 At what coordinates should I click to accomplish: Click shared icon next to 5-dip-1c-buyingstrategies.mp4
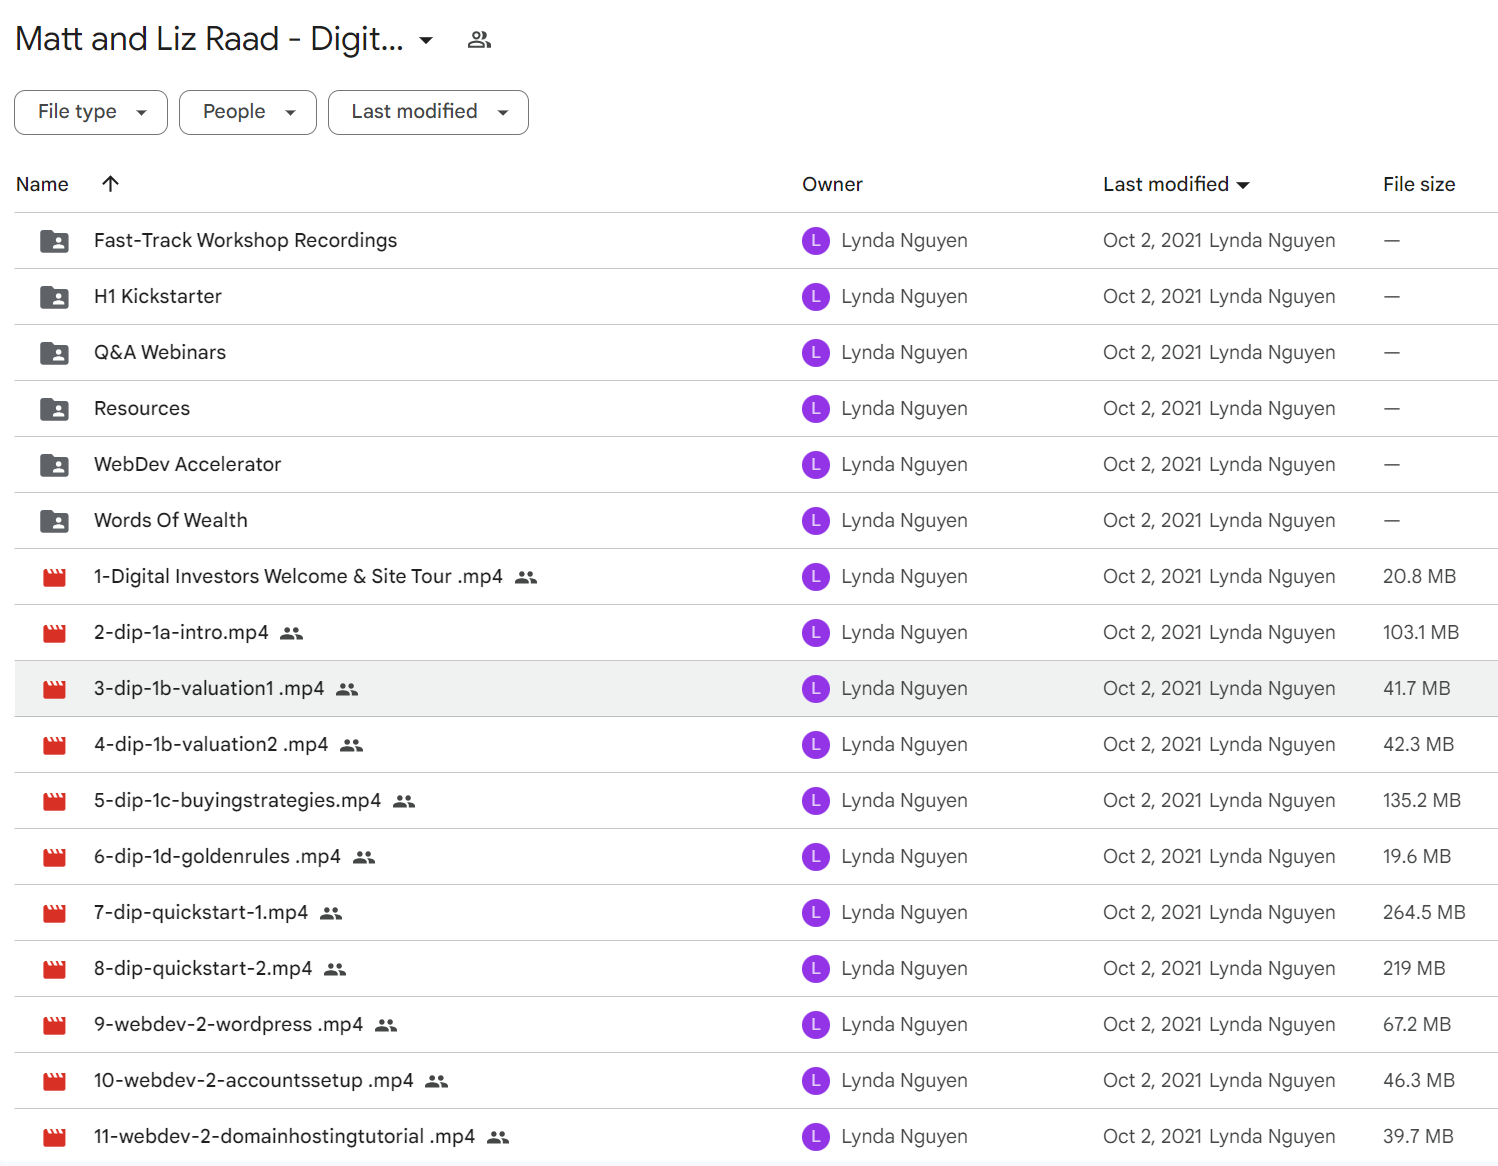point(404,801)
